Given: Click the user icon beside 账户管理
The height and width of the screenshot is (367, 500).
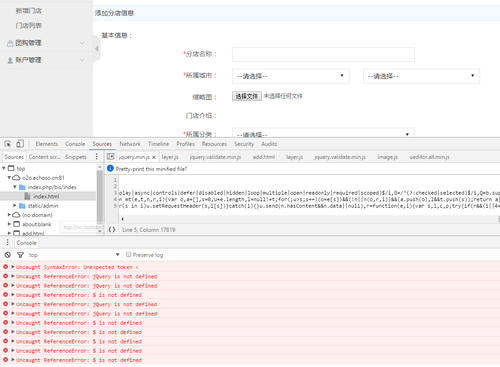Looking at the screenshot, I should click(10, 60).
